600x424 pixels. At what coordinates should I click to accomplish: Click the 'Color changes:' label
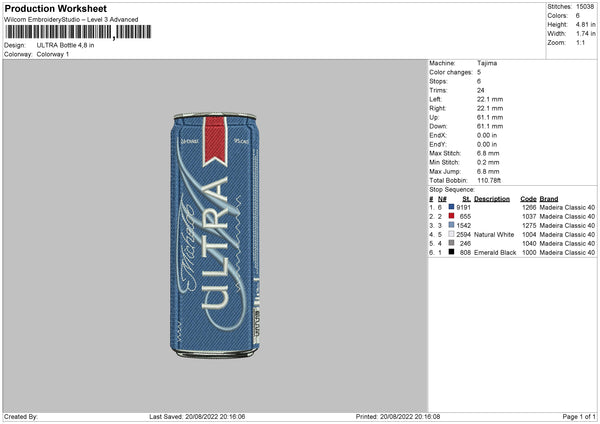[451, 72]
